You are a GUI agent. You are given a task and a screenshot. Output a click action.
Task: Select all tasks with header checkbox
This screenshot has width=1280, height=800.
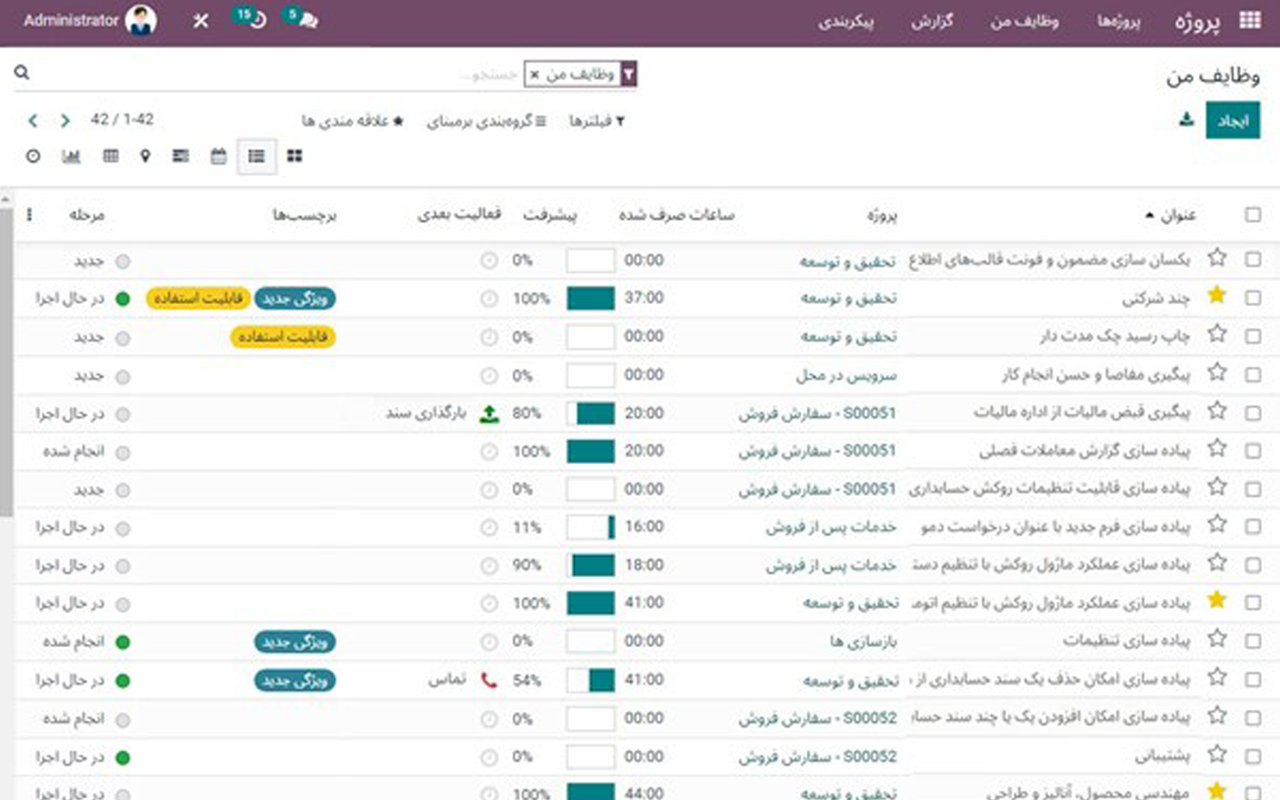1252,213
